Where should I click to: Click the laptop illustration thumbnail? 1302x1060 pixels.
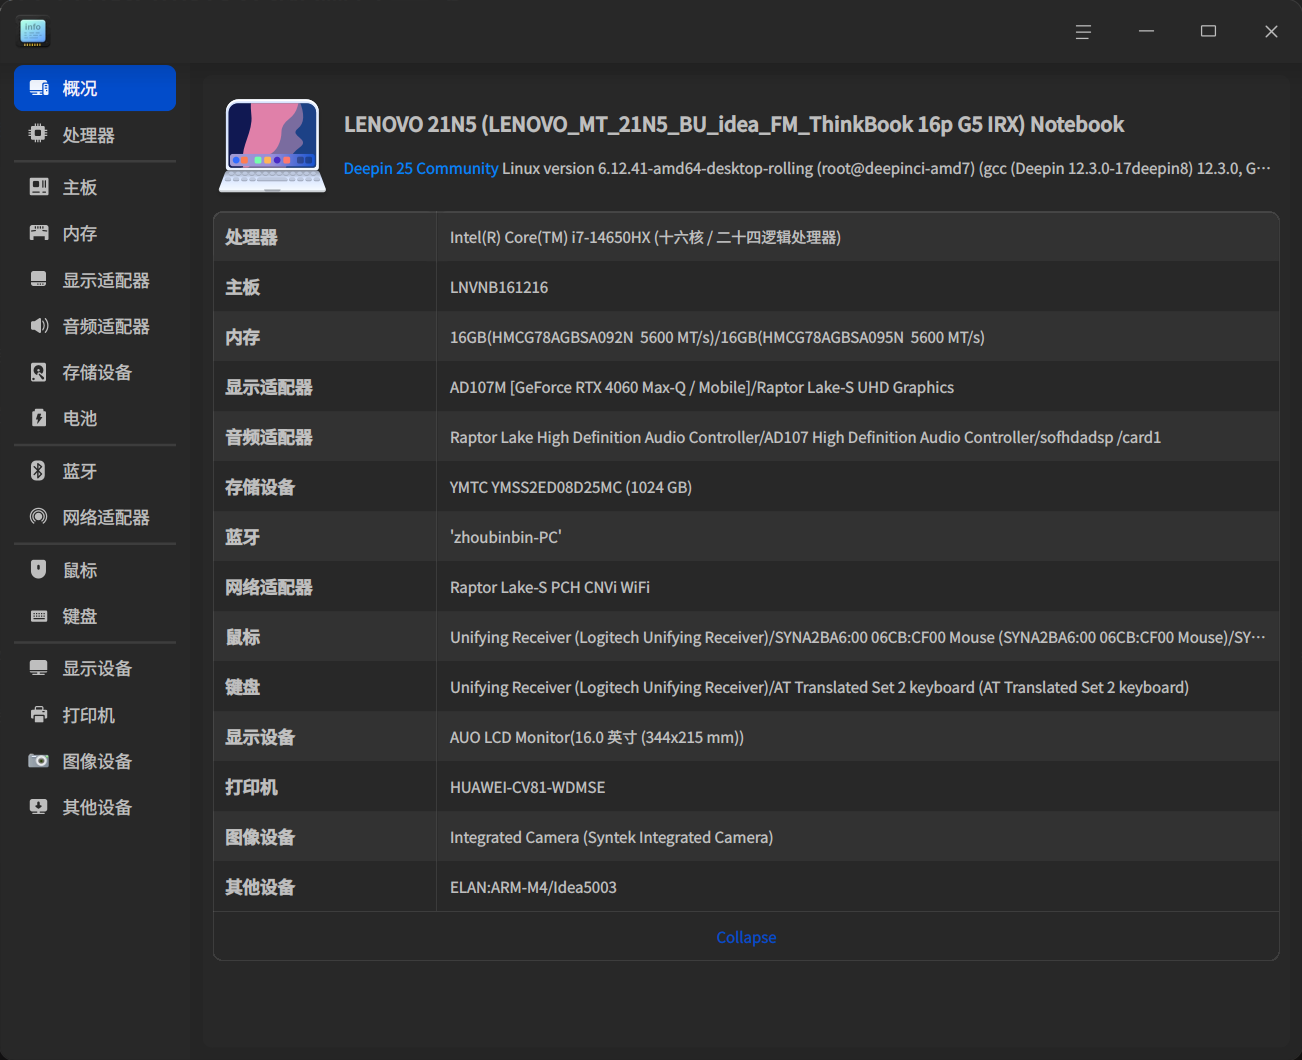[x=272, y=145]
